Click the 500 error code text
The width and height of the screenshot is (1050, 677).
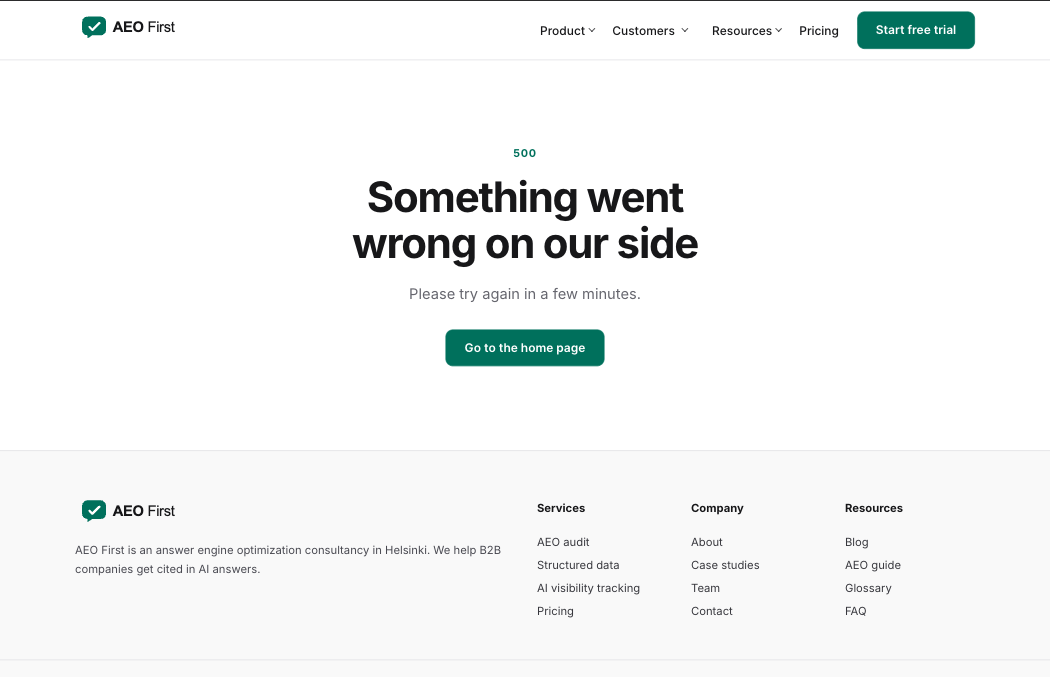click(x=525, y=153)
